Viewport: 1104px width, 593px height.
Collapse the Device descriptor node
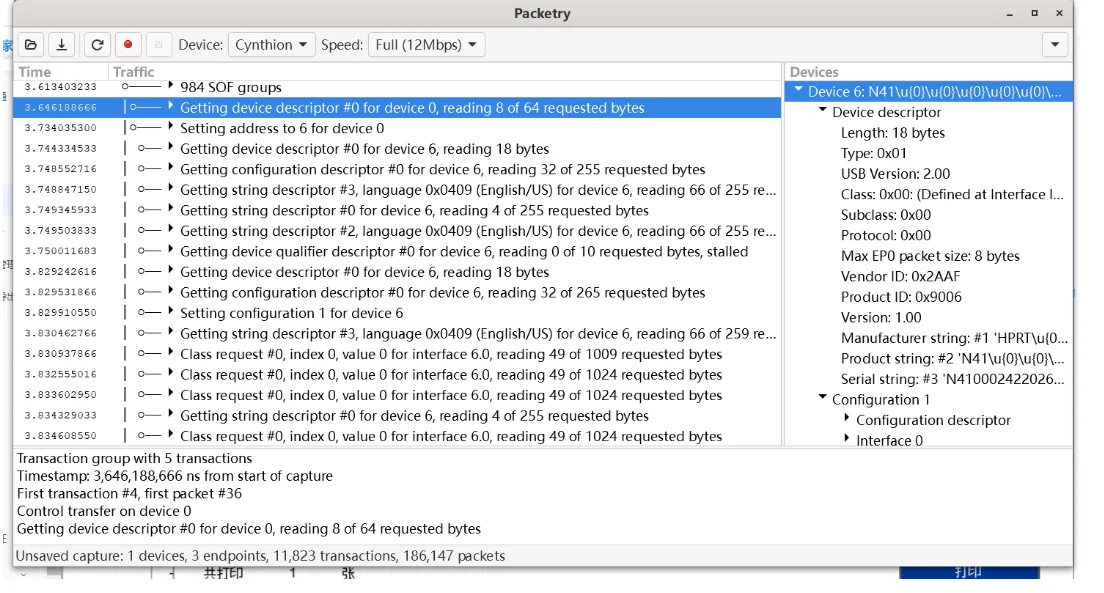coord(822,111)
